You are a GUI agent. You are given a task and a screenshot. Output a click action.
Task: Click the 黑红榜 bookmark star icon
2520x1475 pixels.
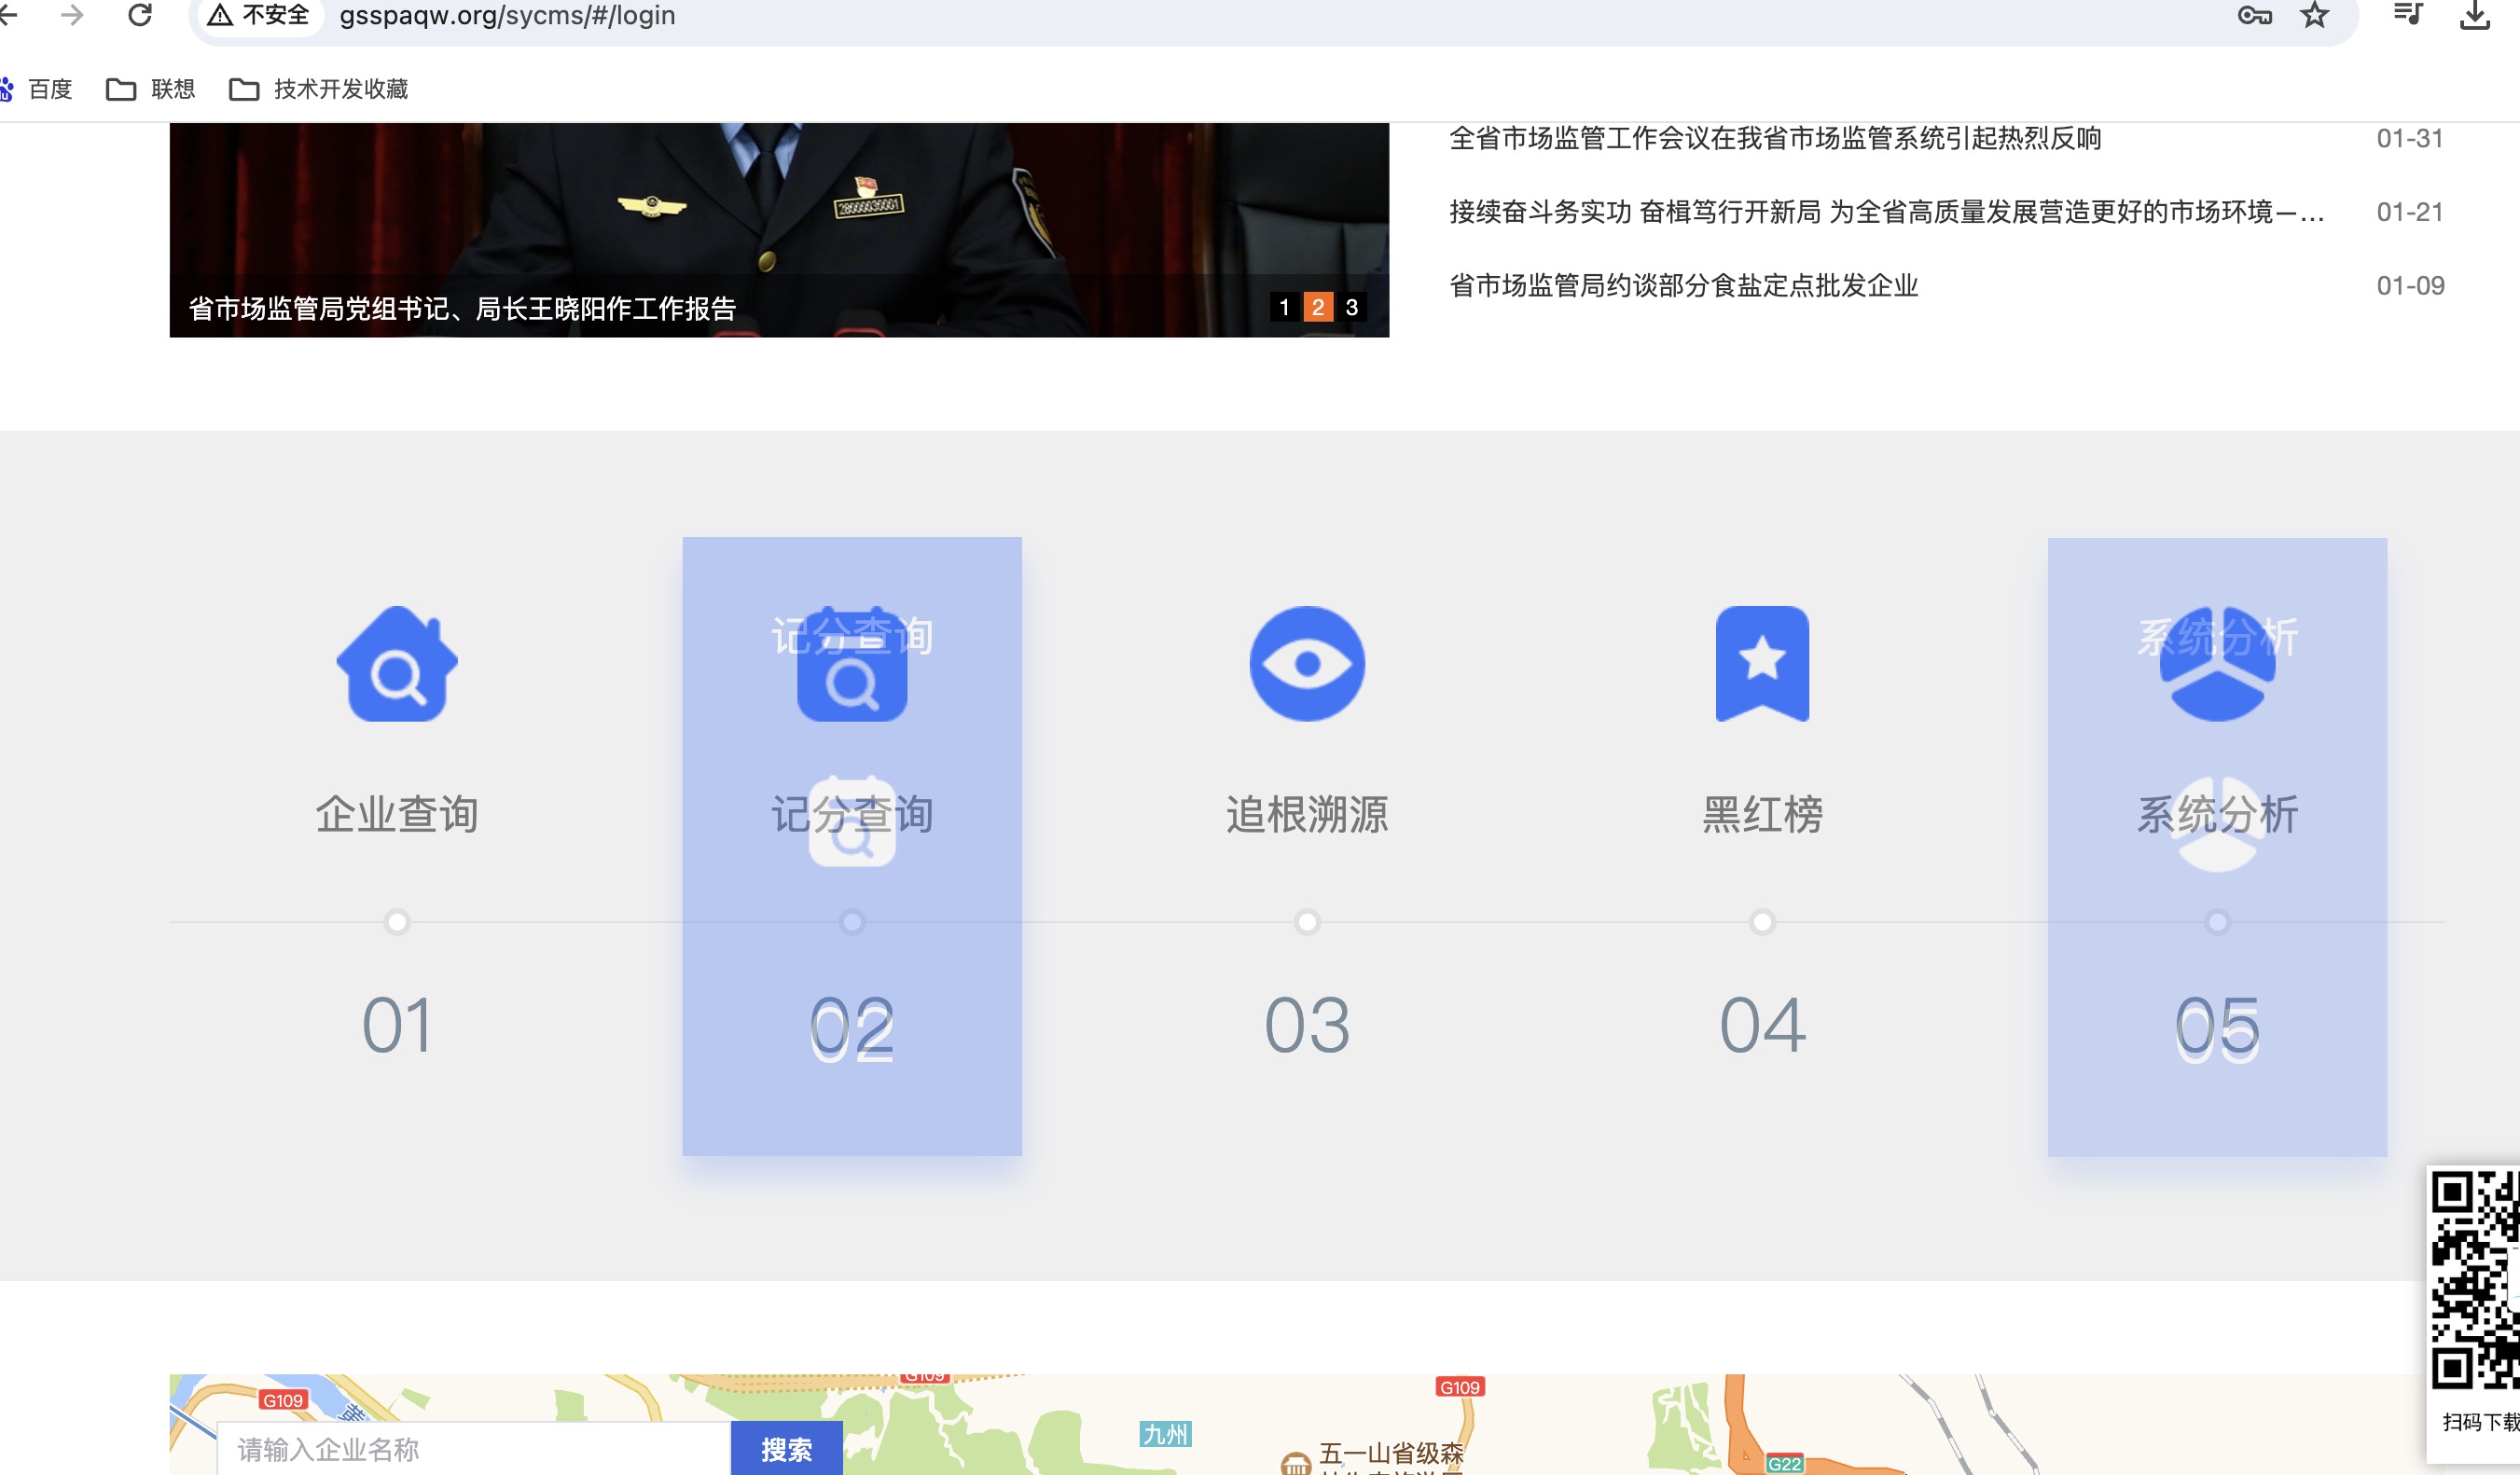click(1762, 663)
